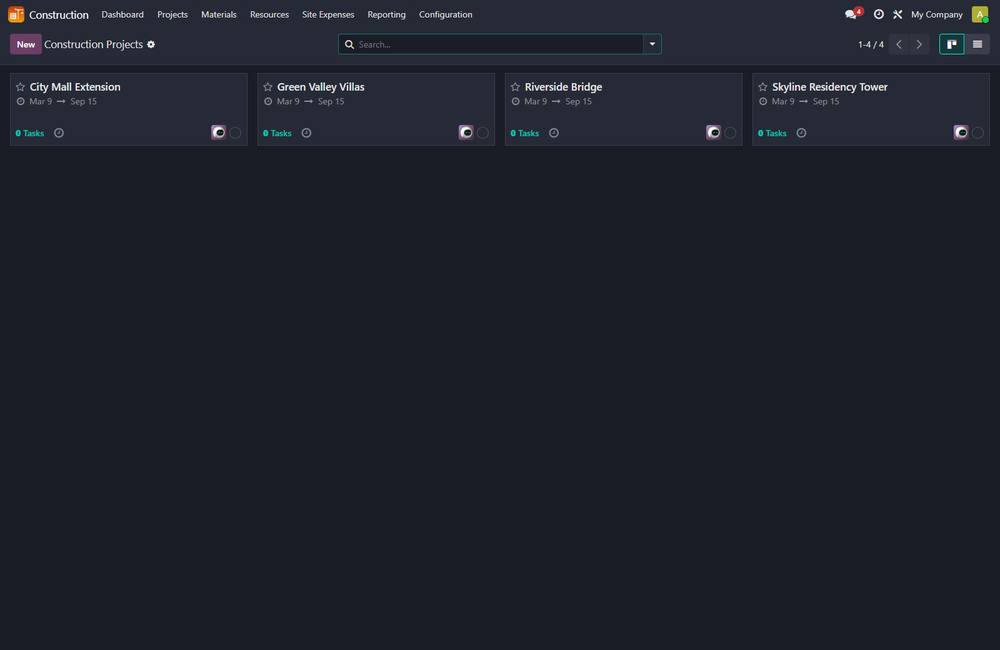Open 0 Tasks of Green Valley Villas

(277, 133)
